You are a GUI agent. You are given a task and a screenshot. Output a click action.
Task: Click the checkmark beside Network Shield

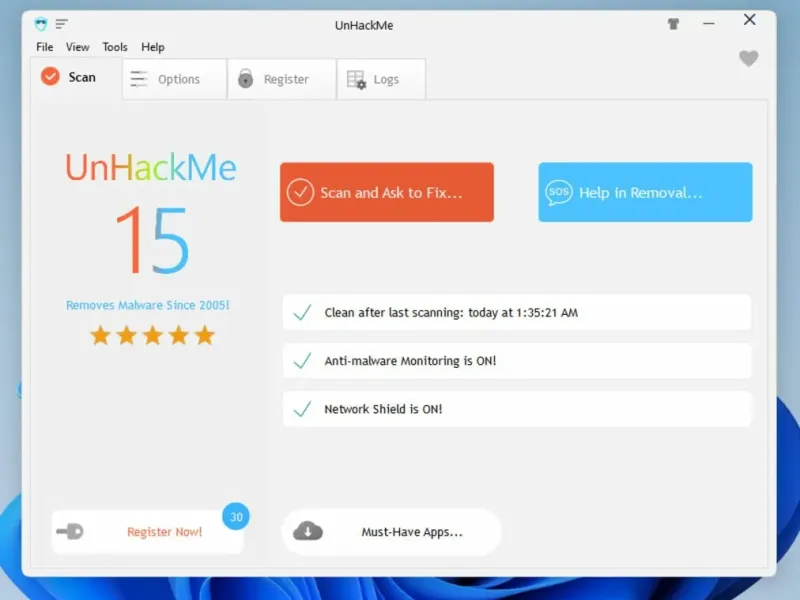pyautogui.click(x=303, y=409)
